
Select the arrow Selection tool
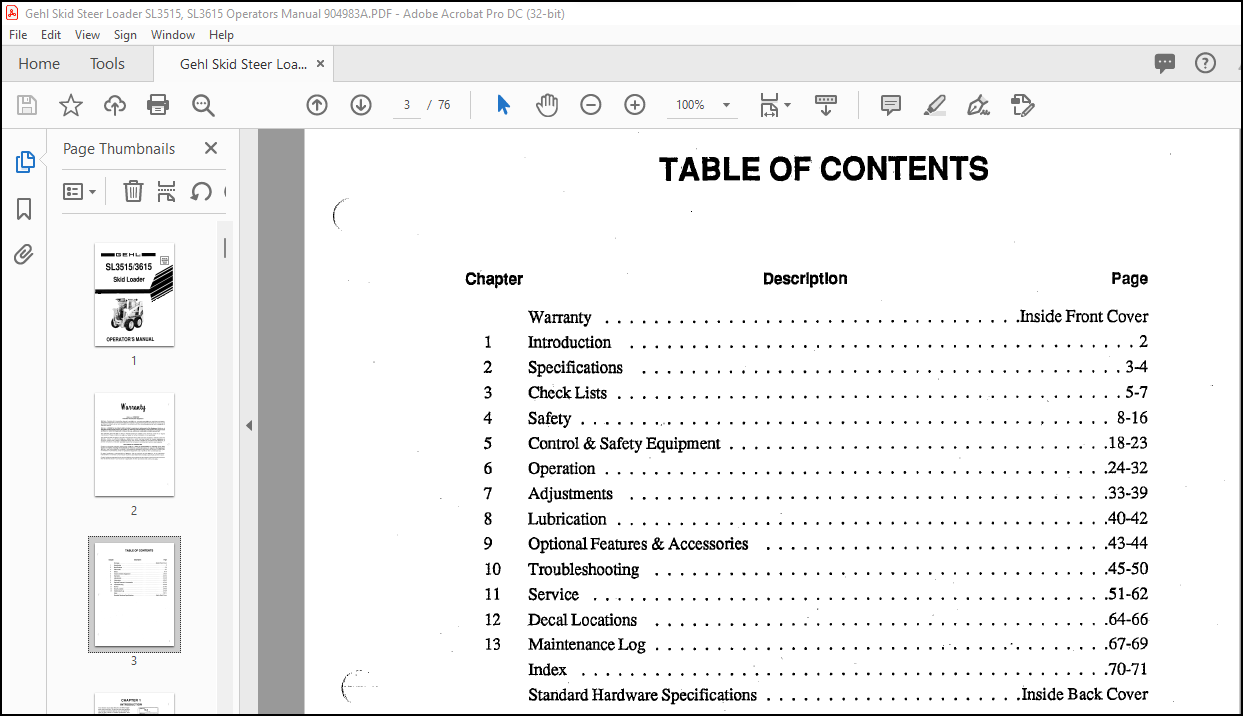tap(503, 105)
